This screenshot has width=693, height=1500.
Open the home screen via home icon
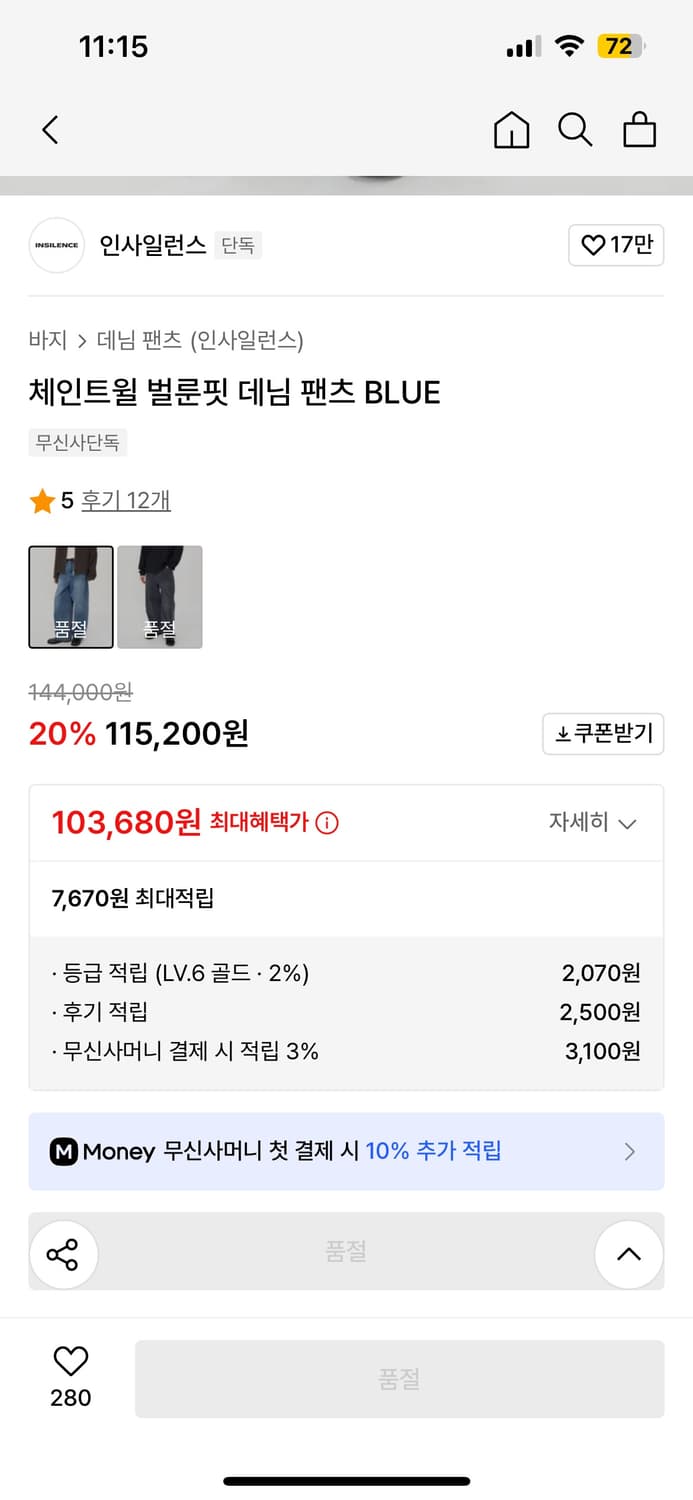click(x=511, y=130)
